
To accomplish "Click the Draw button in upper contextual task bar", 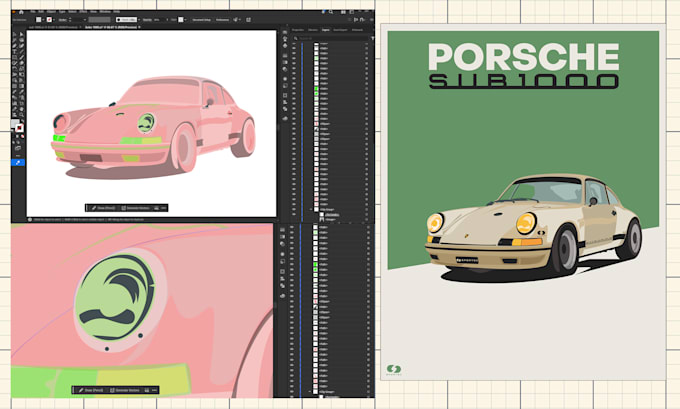I will 103,208.
